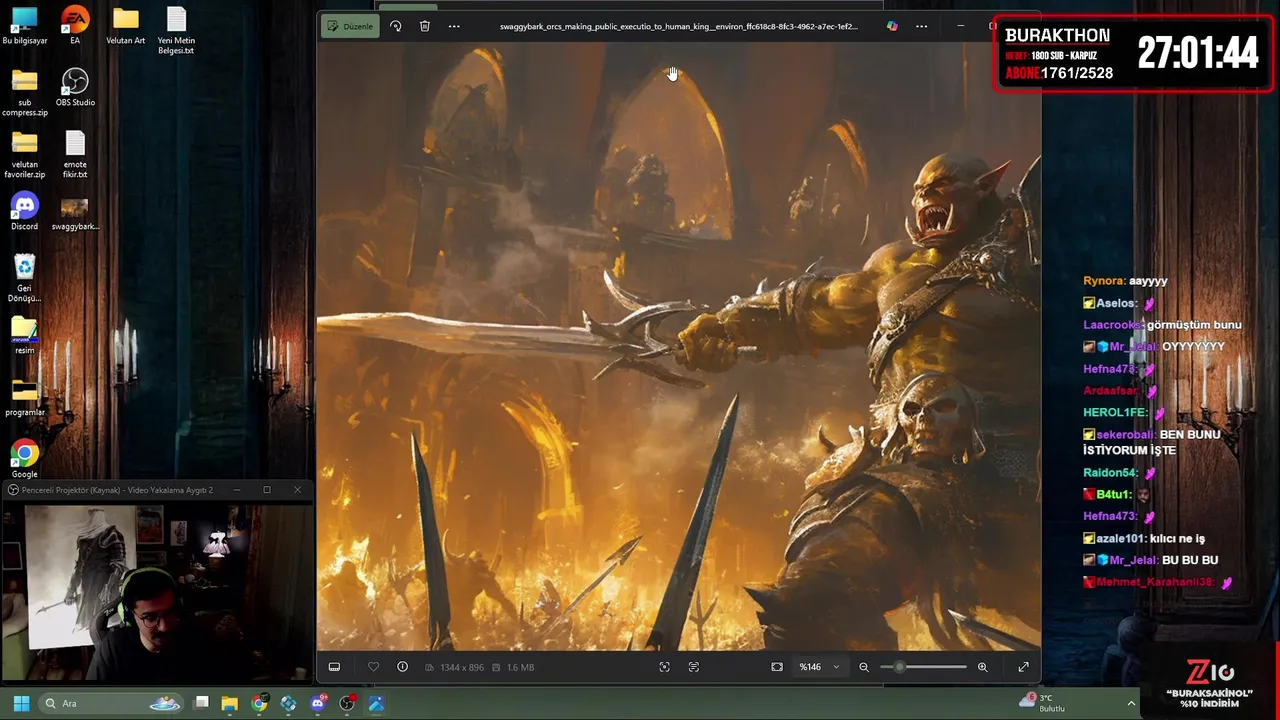The width and height of the screenshot is (1280, 720).
Task: Click the scan text icon in Photos bottom bar
Action: [x=694, y=667]
